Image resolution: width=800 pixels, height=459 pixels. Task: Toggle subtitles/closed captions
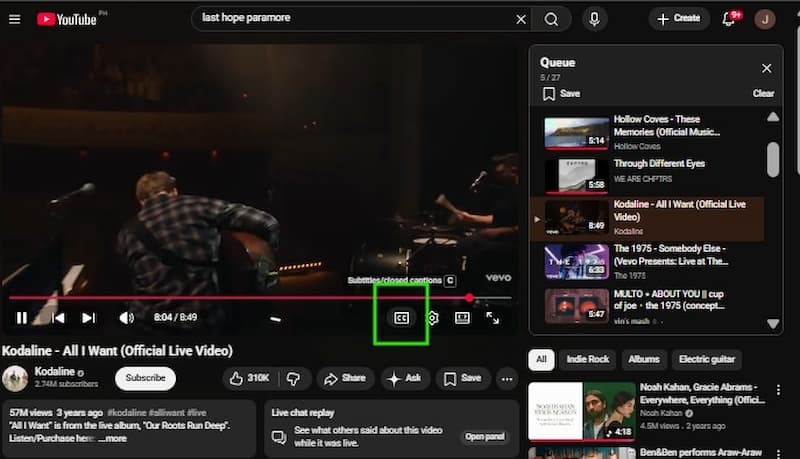(x=402, y=318)
